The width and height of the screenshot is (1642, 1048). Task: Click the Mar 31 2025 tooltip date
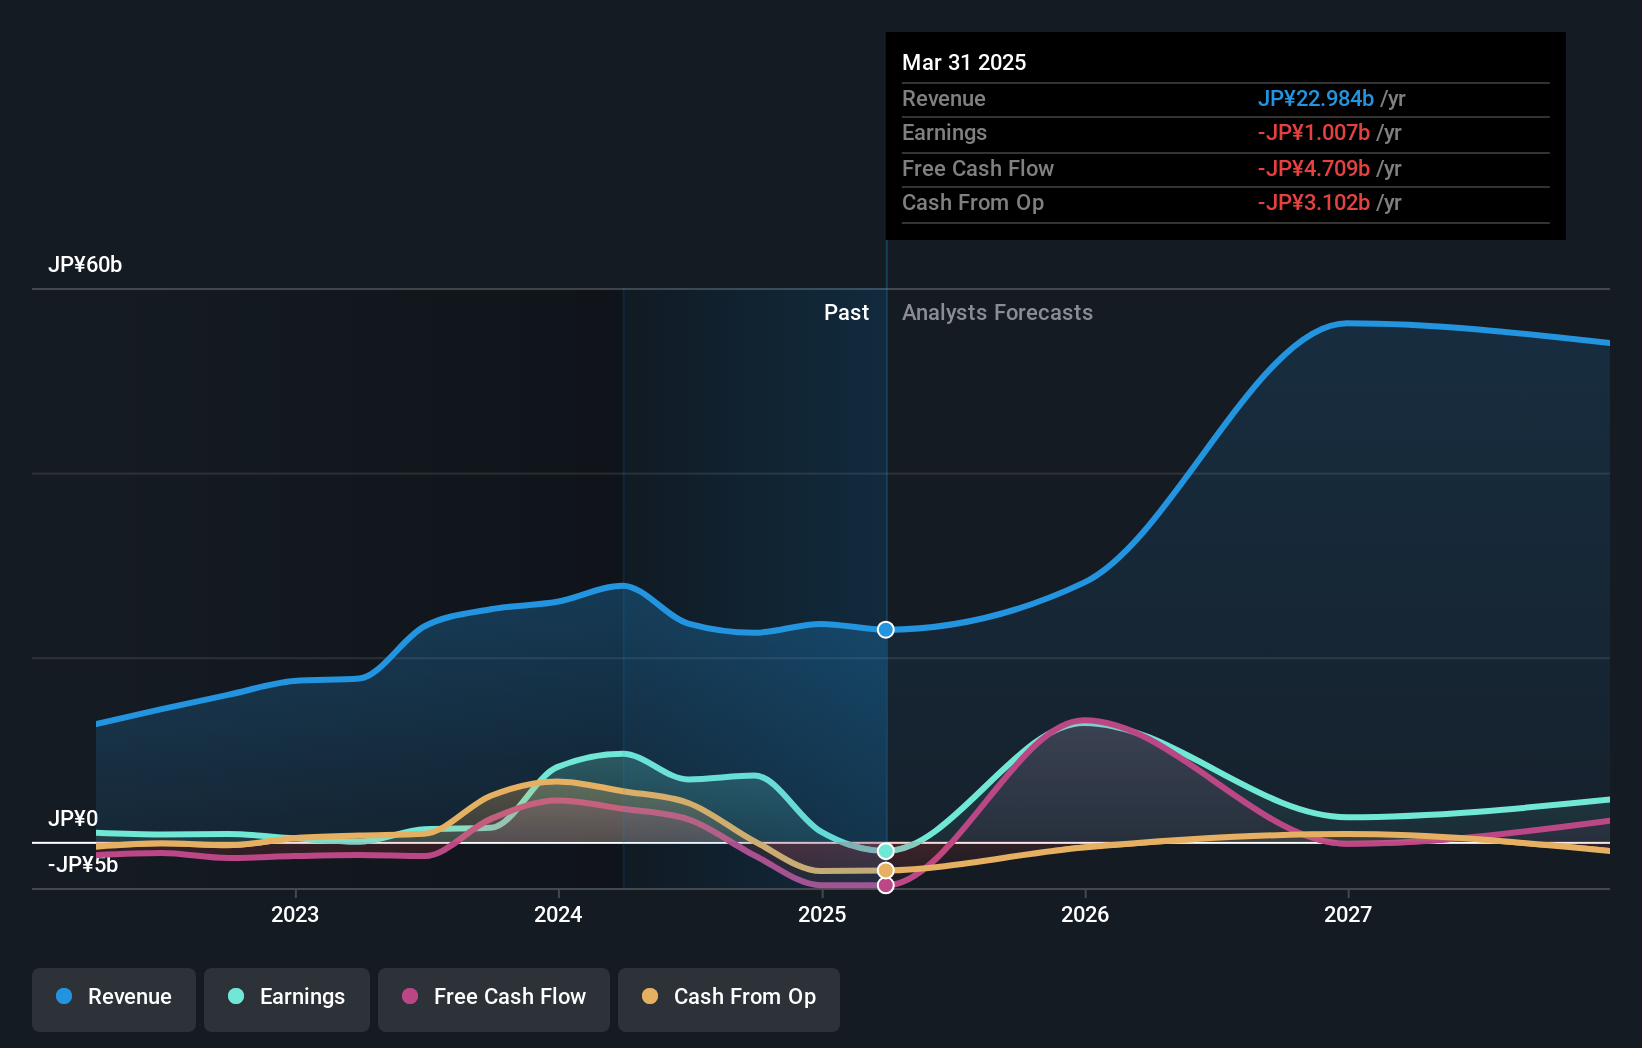964,62
